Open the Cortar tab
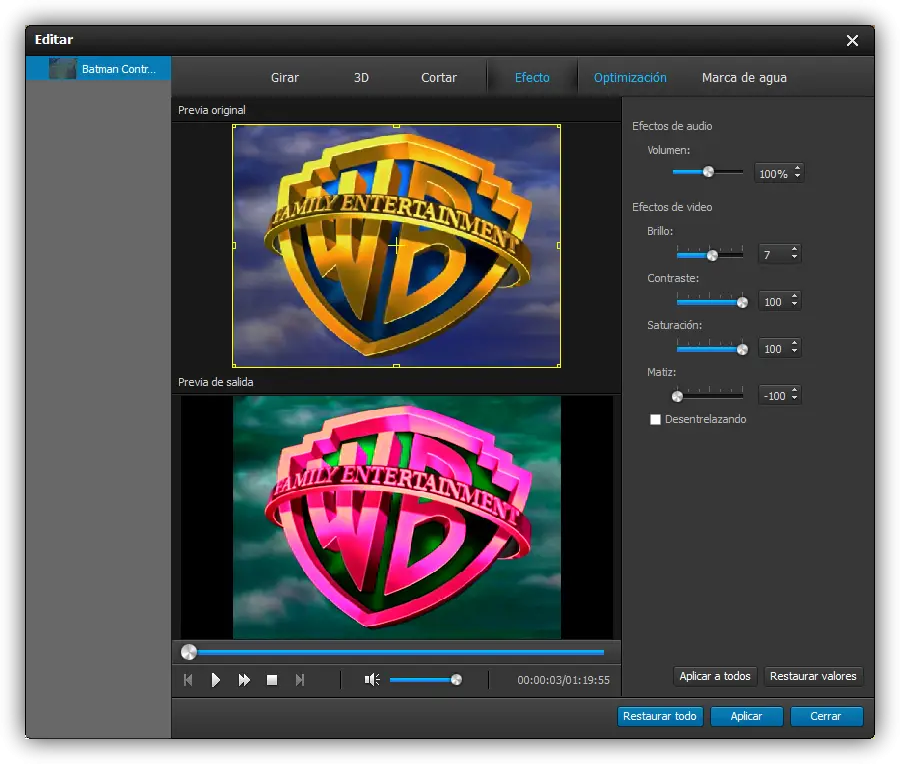 tap(439, 77)
